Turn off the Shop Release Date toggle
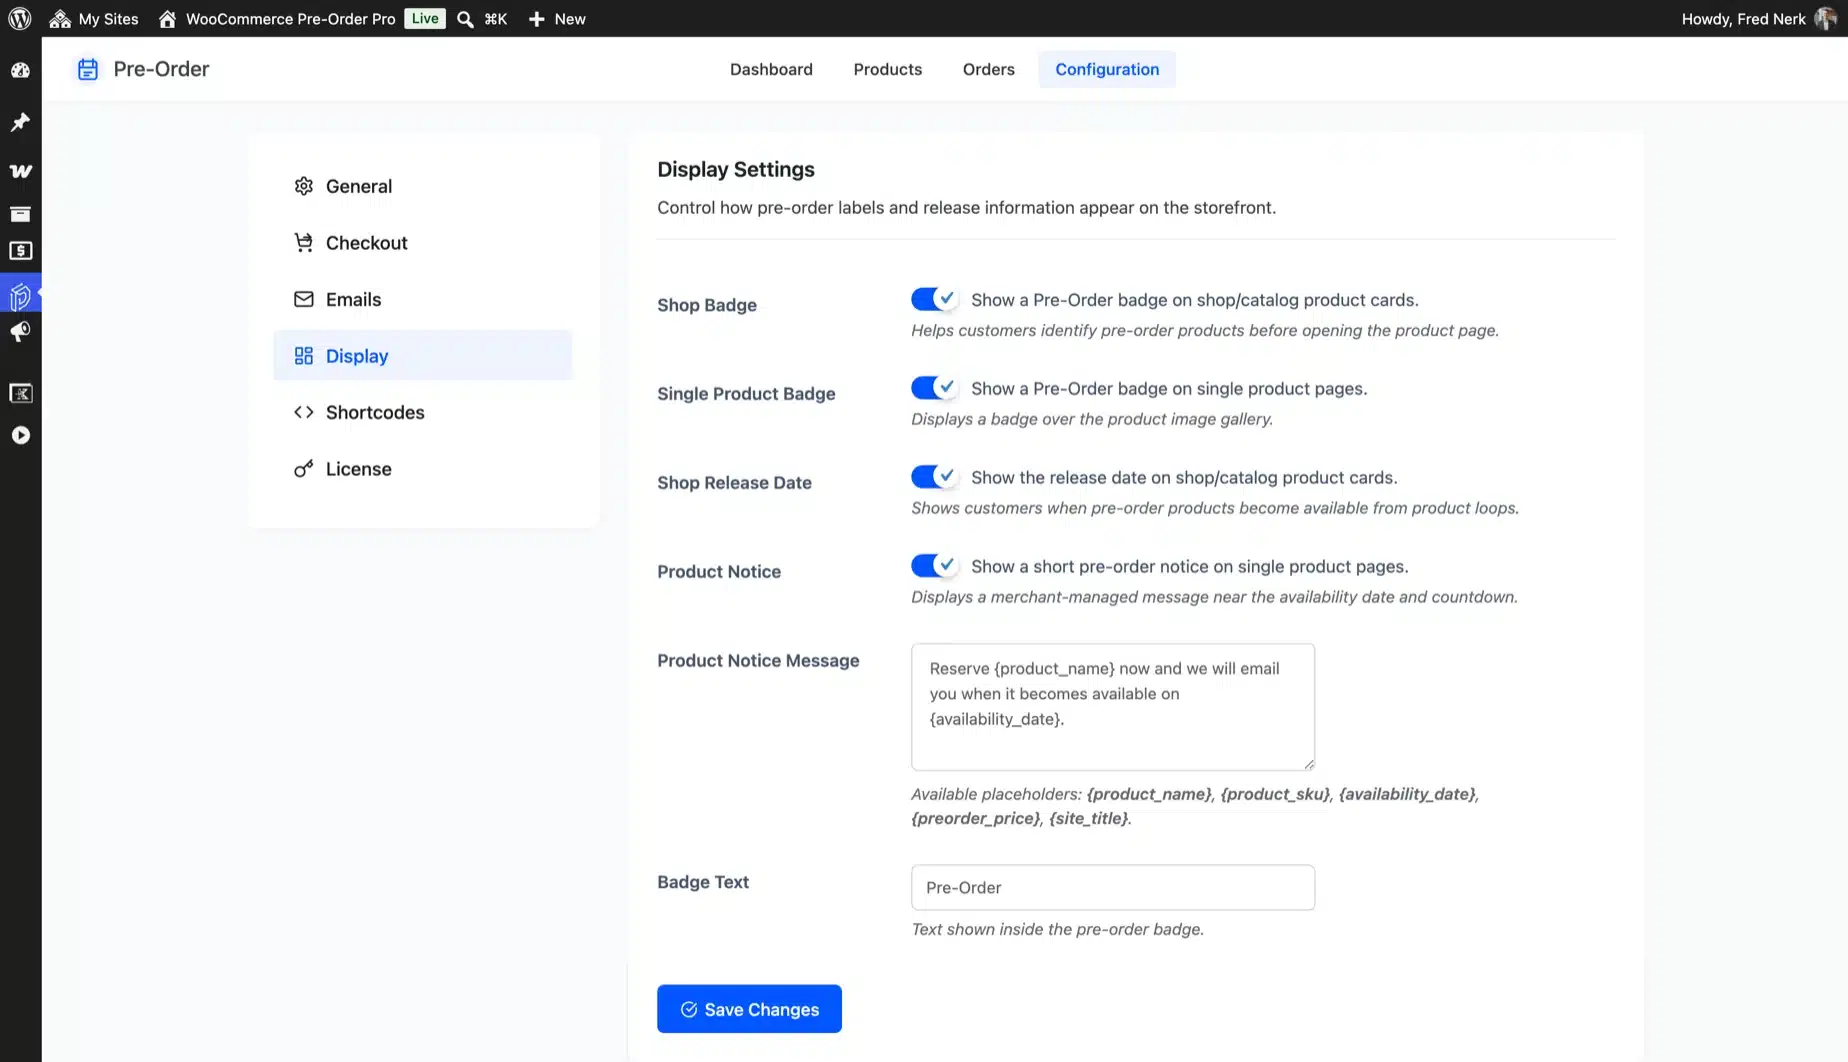1848x1062 pixels. 934,477
